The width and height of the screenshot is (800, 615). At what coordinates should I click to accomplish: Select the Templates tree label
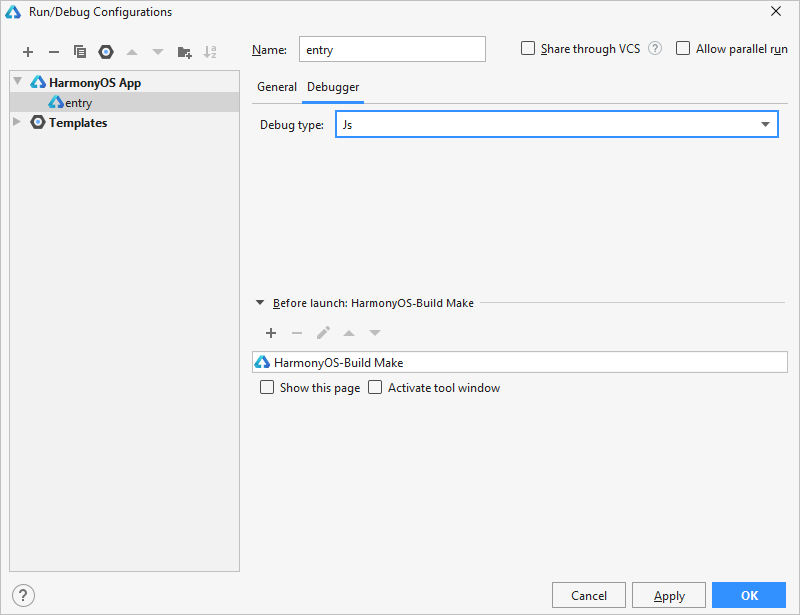(78, 122)
